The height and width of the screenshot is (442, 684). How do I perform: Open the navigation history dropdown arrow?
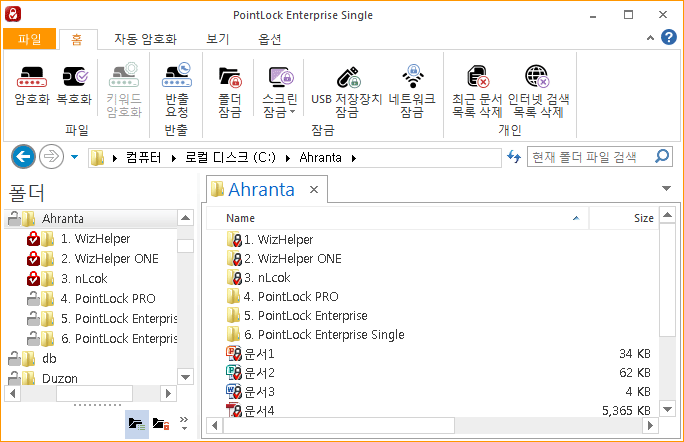tap(75, 157)
